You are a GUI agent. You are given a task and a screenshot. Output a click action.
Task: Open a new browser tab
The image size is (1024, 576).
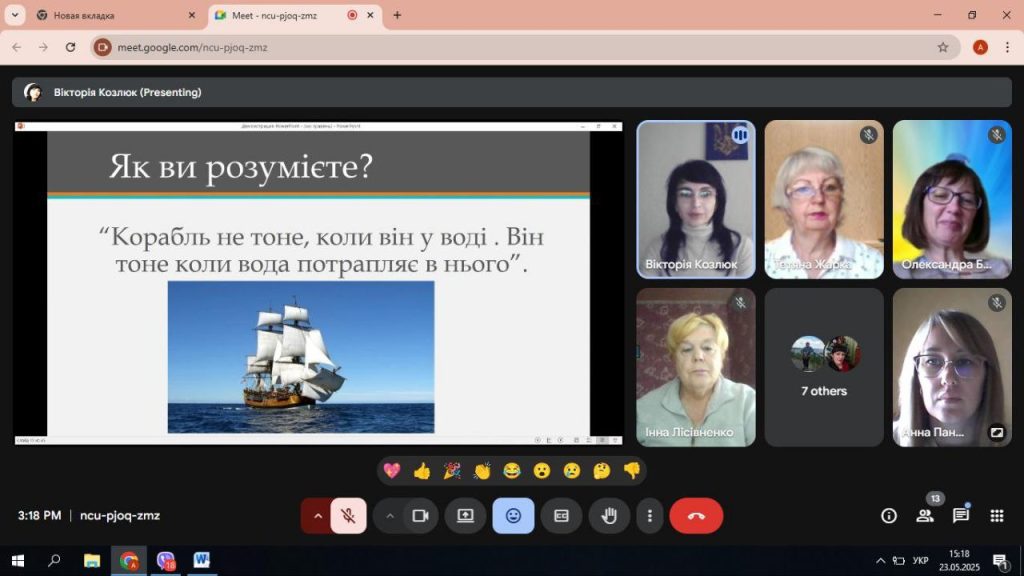coord(397,15)
